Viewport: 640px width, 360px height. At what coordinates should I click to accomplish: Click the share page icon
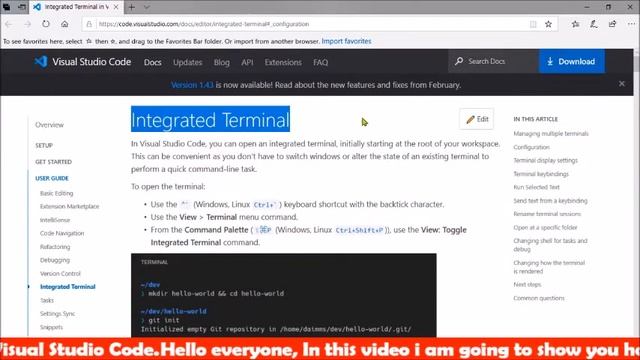pyautogui.click(x=612, y=24)
